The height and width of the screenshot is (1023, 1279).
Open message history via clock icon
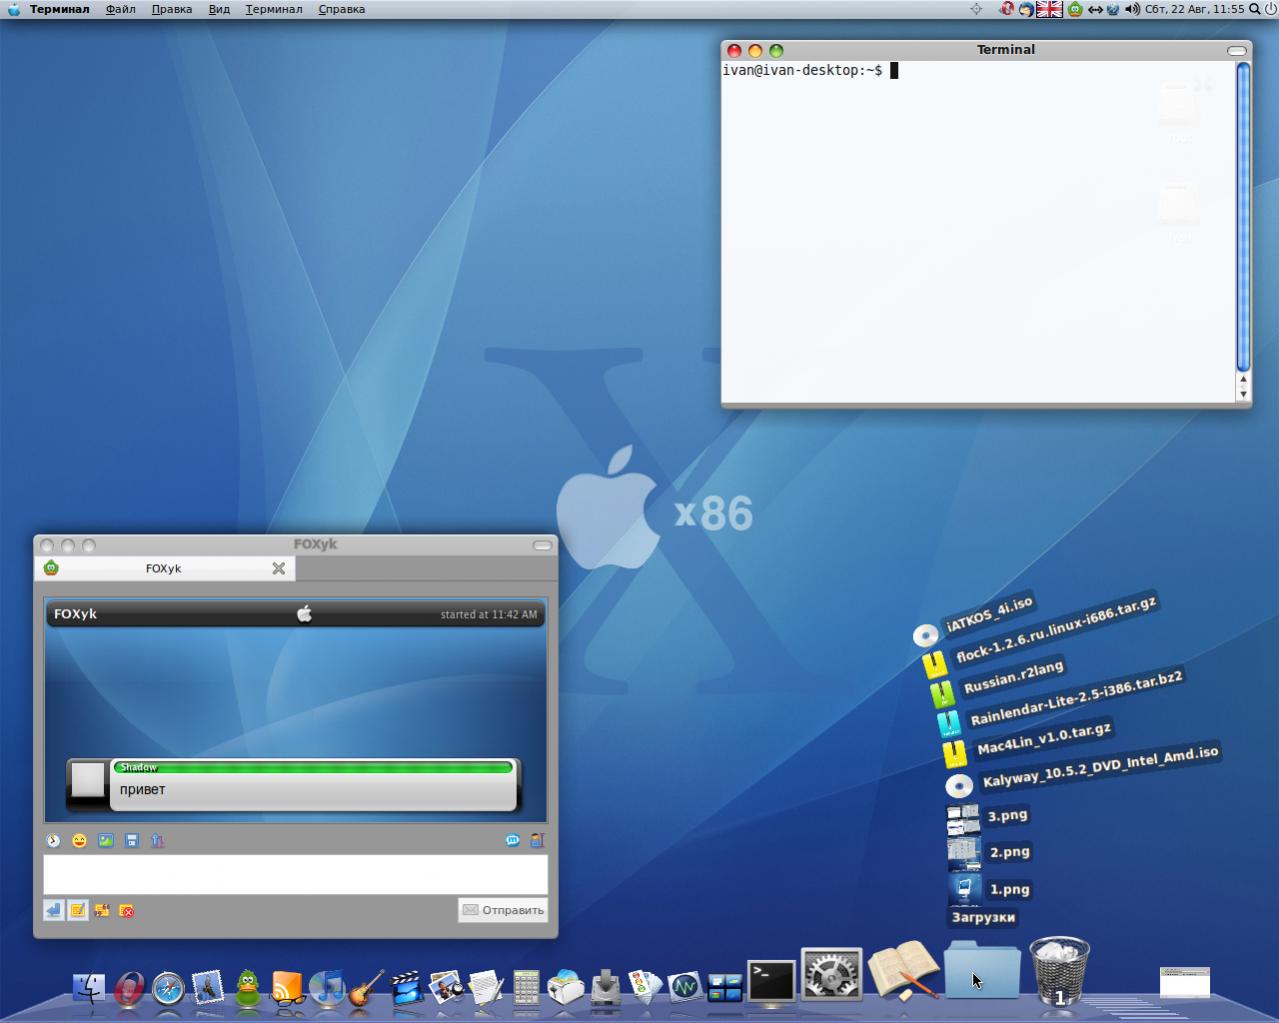[53, 841]
